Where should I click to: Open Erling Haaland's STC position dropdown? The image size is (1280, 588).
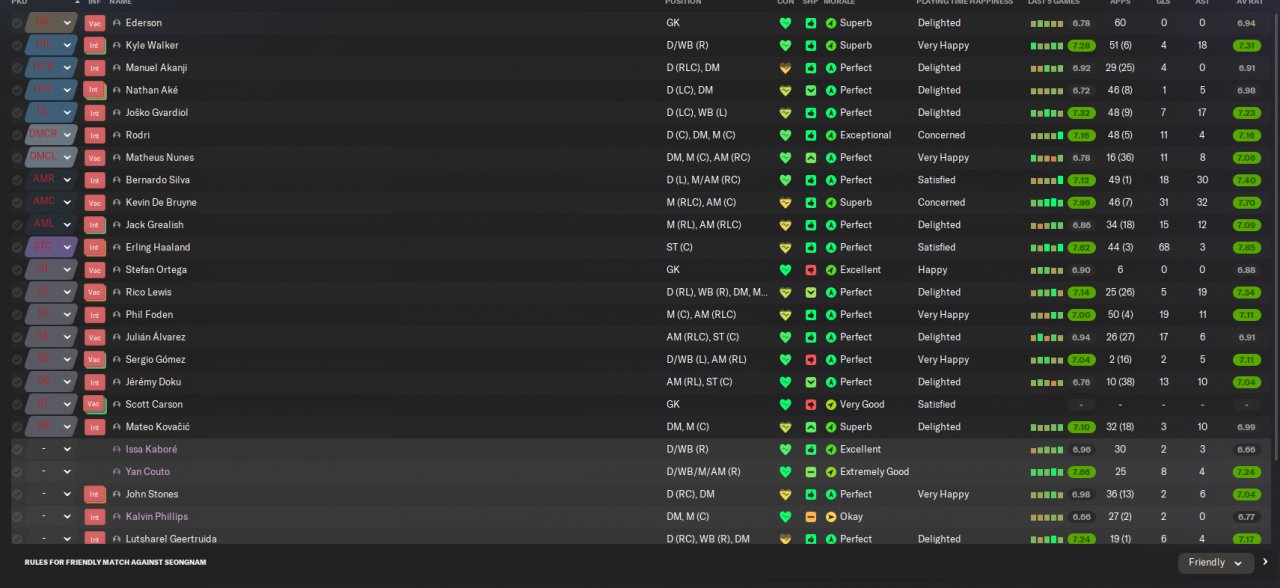click(52, 247)
